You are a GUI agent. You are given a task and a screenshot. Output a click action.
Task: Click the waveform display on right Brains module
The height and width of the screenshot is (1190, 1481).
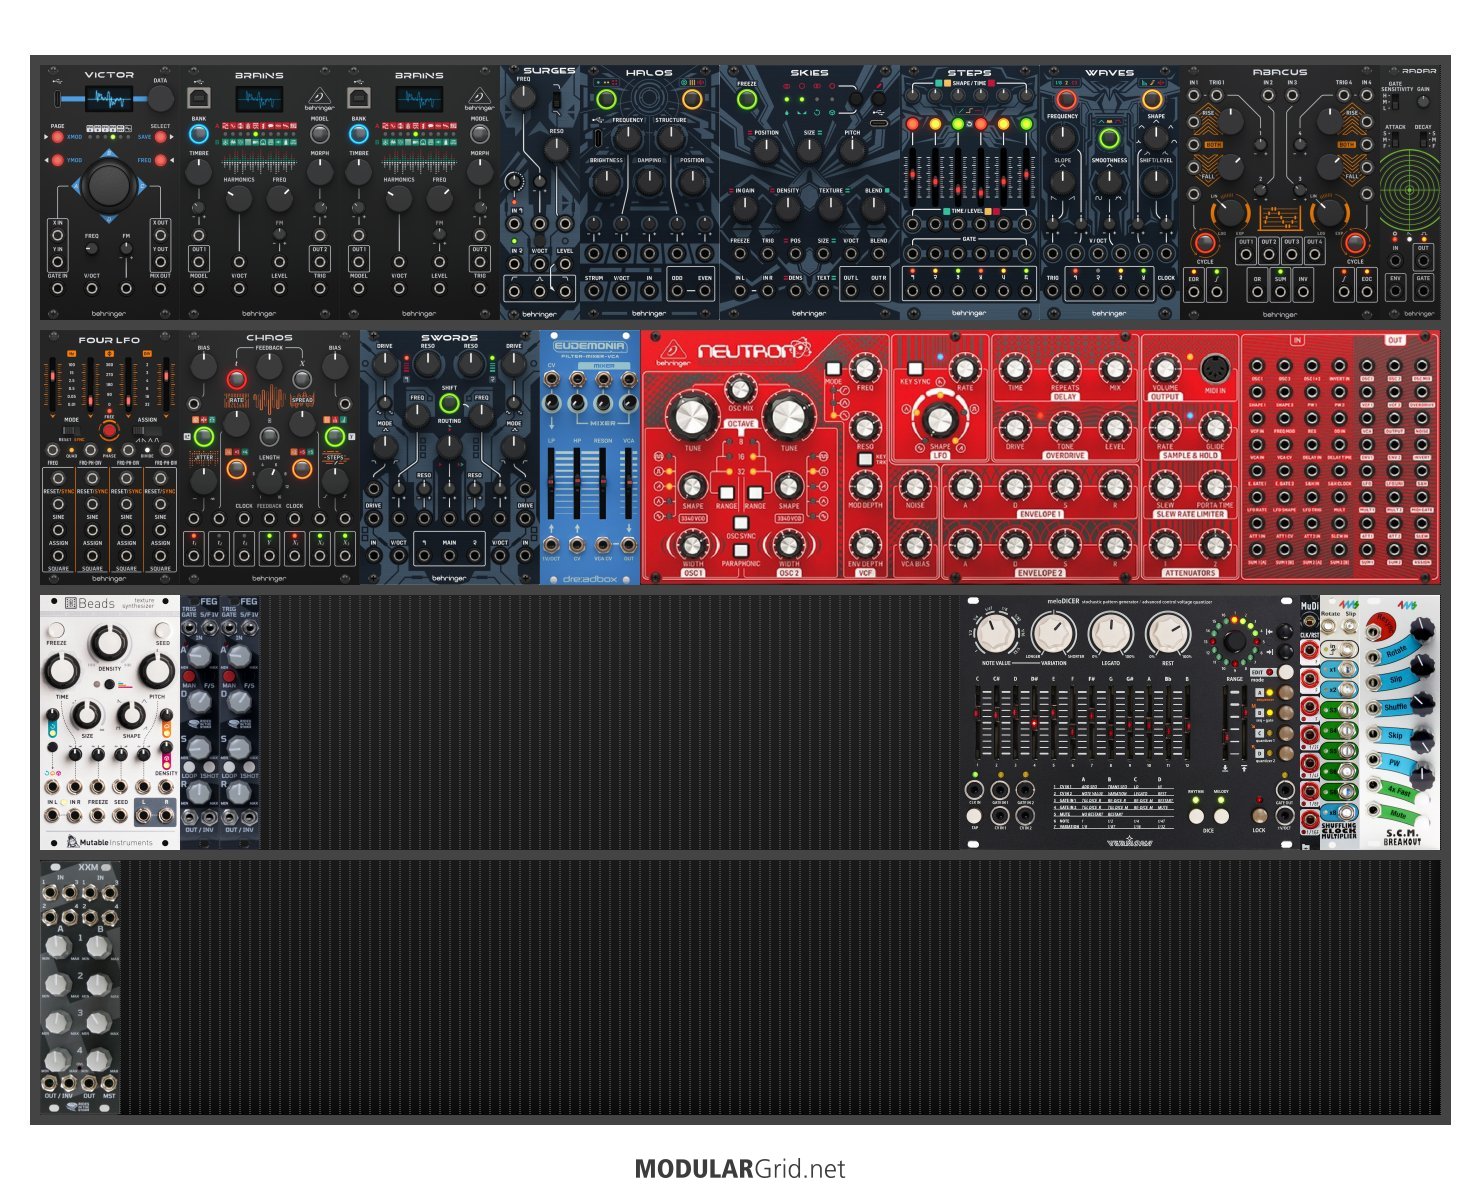tap(419, 99)
